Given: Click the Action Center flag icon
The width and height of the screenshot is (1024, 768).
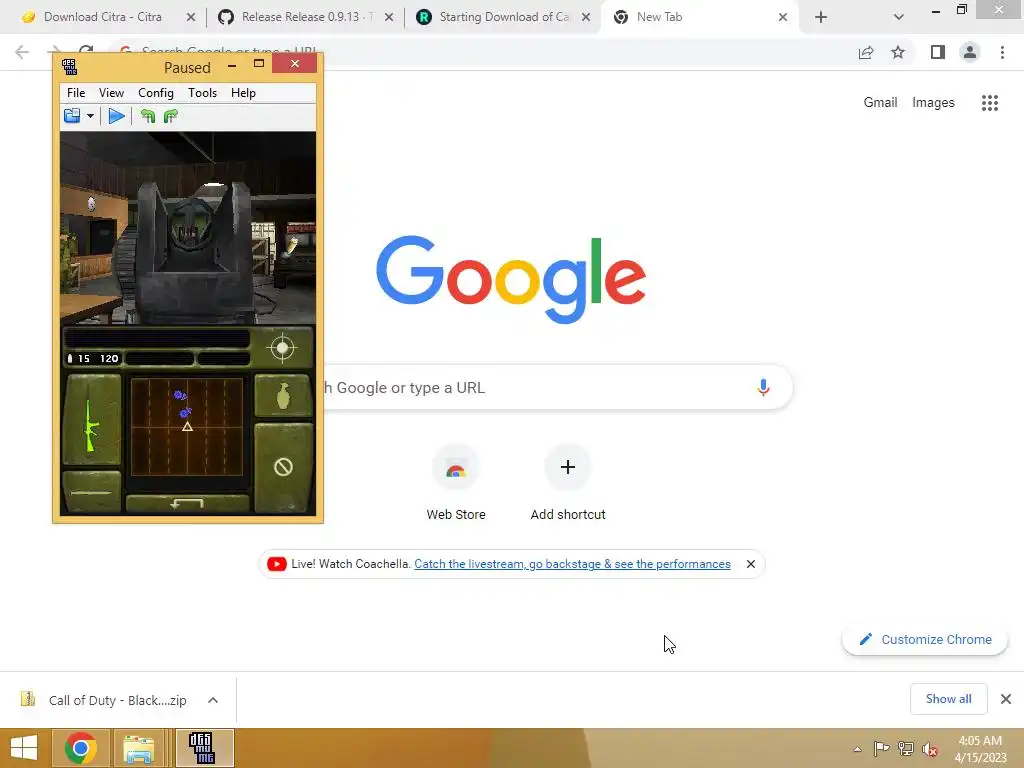Looking at the screenshot, I should 881,748.
